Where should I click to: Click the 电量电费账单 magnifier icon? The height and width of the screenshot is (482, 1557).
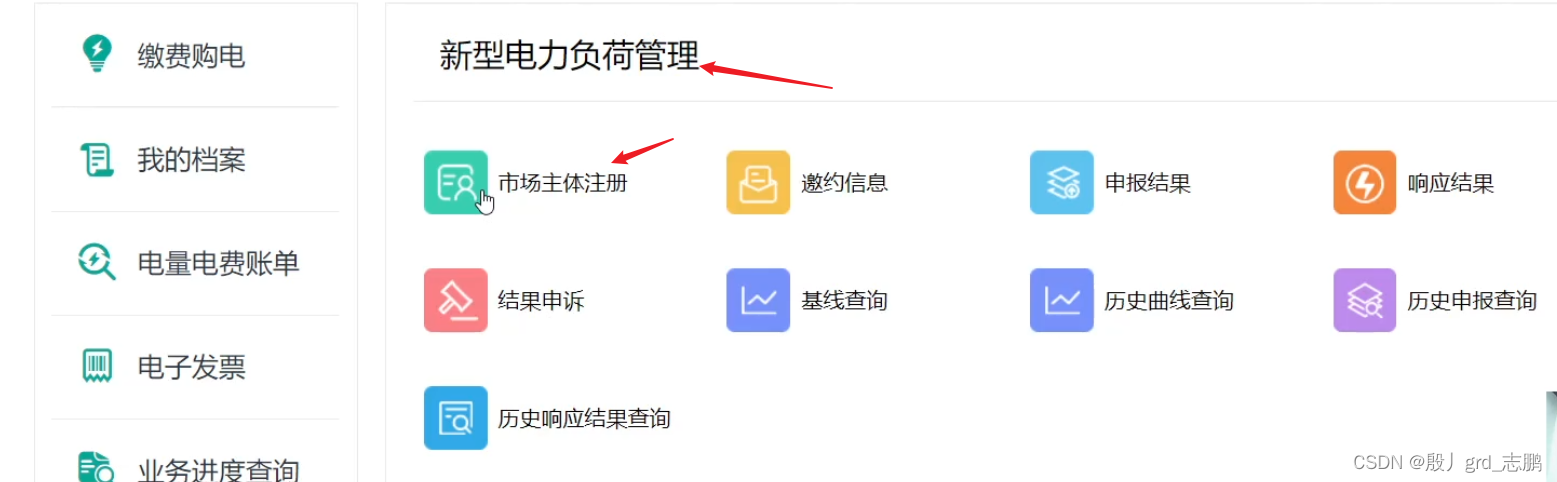pos(97,262)
